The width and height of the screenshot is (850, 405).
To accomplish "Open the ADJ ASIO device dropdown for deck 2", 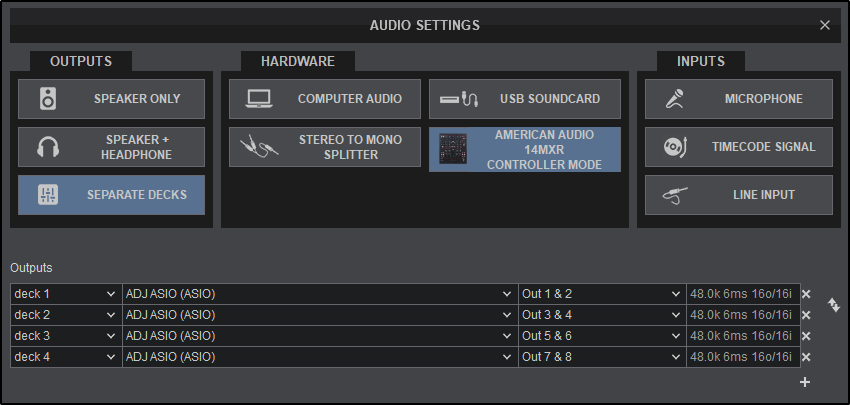I will (x=319, y=315).
